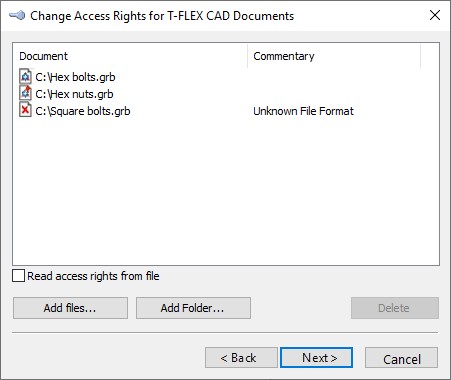Open the Add files dialog
451x380 pixels.
click(70, 308)
